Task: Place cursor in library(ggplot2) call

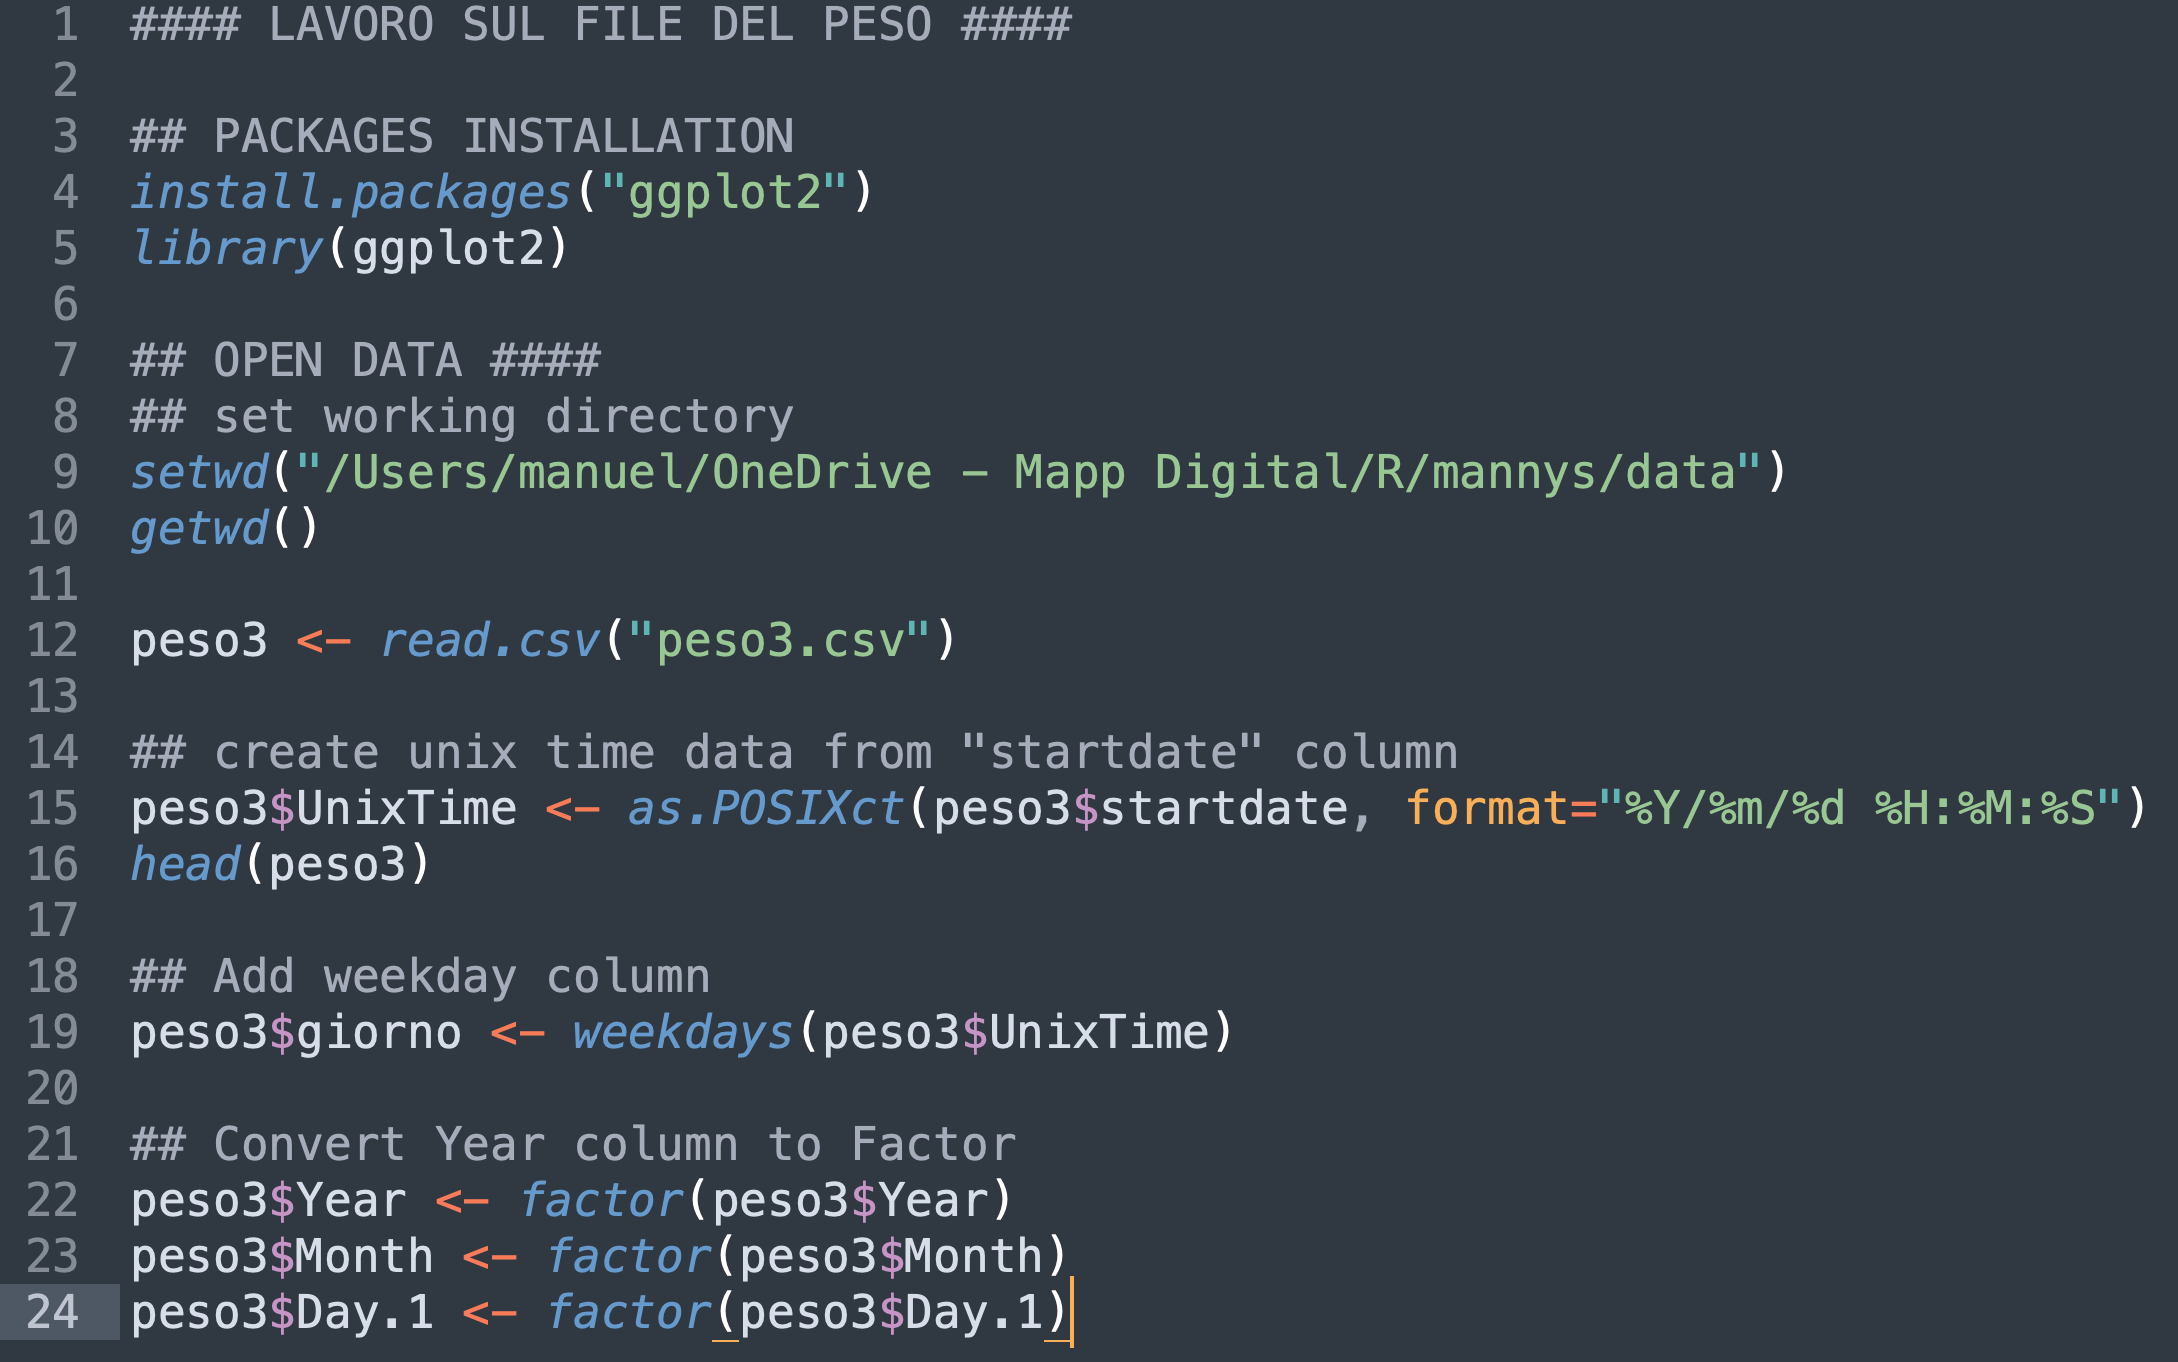Action: click(x=350, y=248)
